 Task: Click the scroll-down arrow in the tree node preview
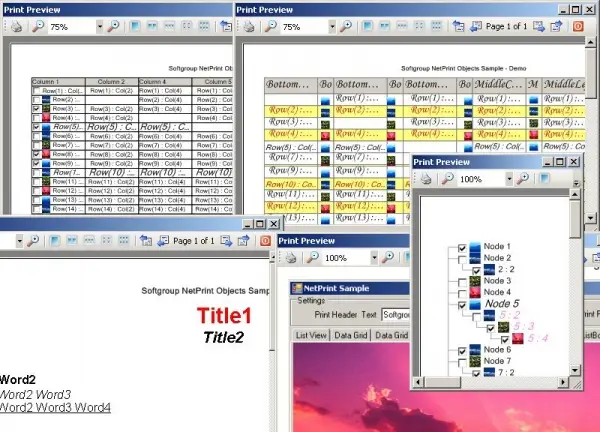[575, 370]
